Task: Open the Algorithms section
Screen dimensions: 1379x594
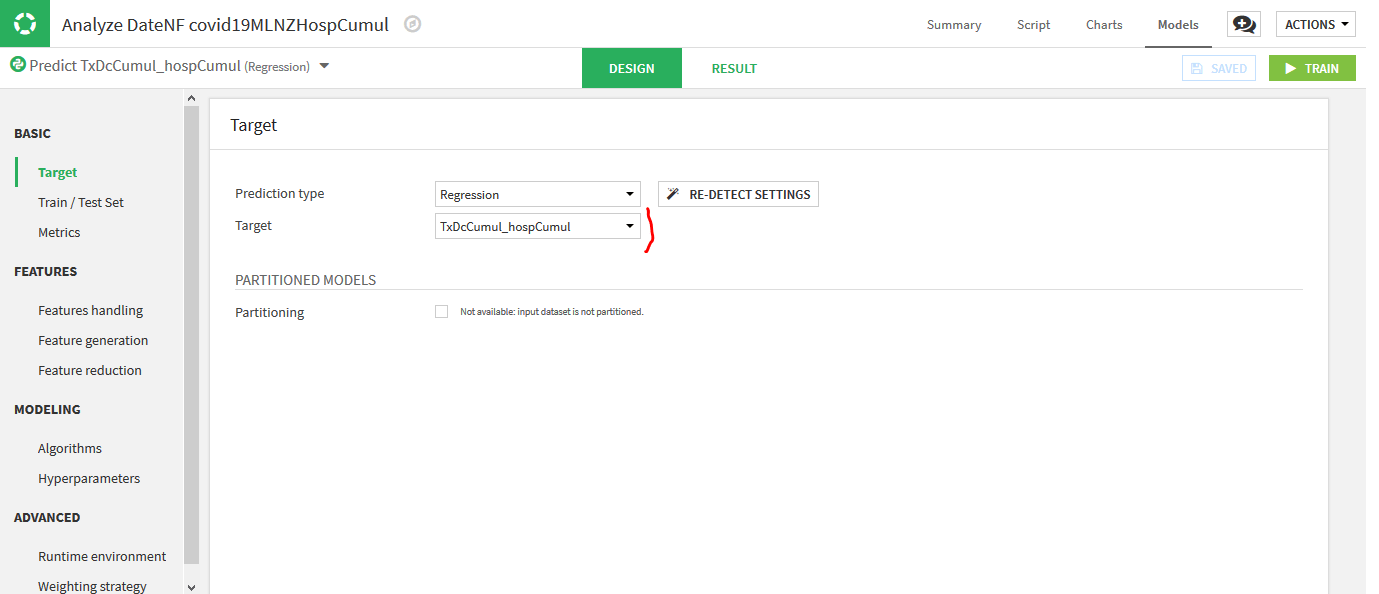Action: point(70,448)
